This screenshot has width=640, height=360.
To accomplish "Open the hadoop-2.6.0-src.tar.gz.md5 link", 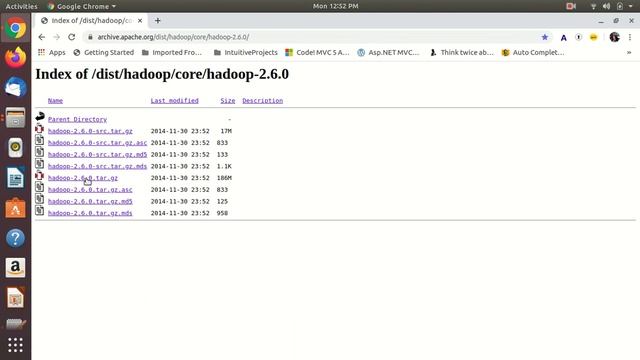I will [x=97, y=154].
